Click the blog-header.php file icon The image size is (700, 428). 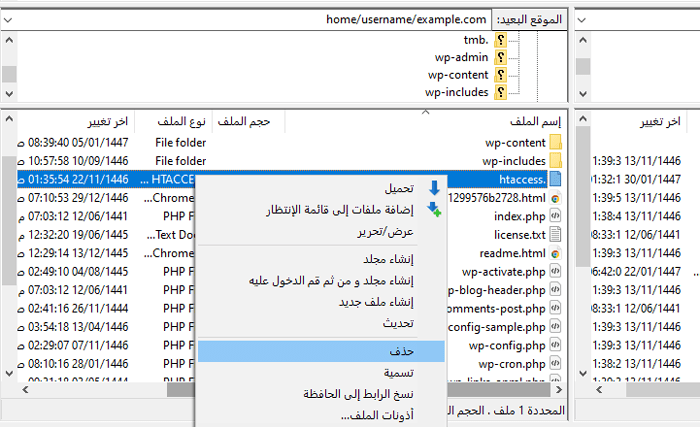point(555,290)
